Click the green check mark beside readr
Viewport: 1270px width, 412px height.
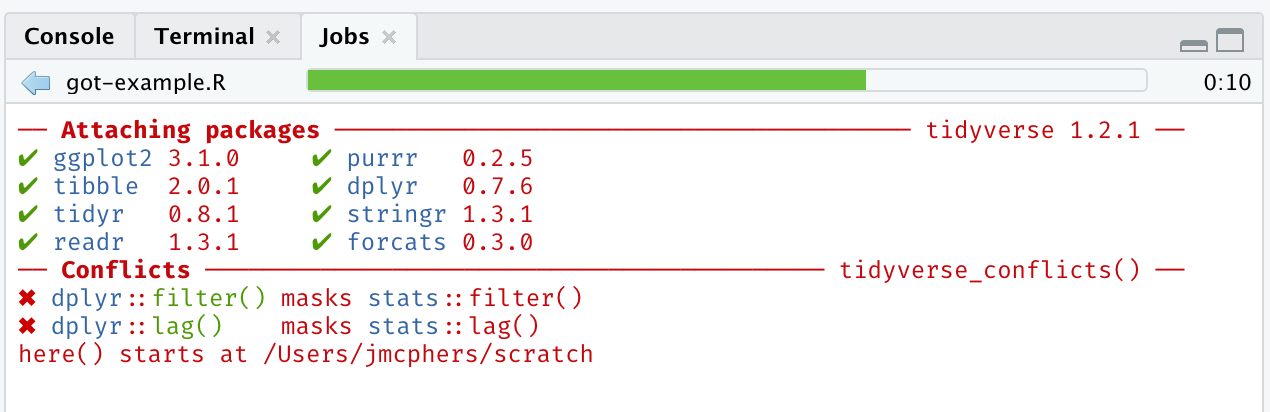(28, 242)
